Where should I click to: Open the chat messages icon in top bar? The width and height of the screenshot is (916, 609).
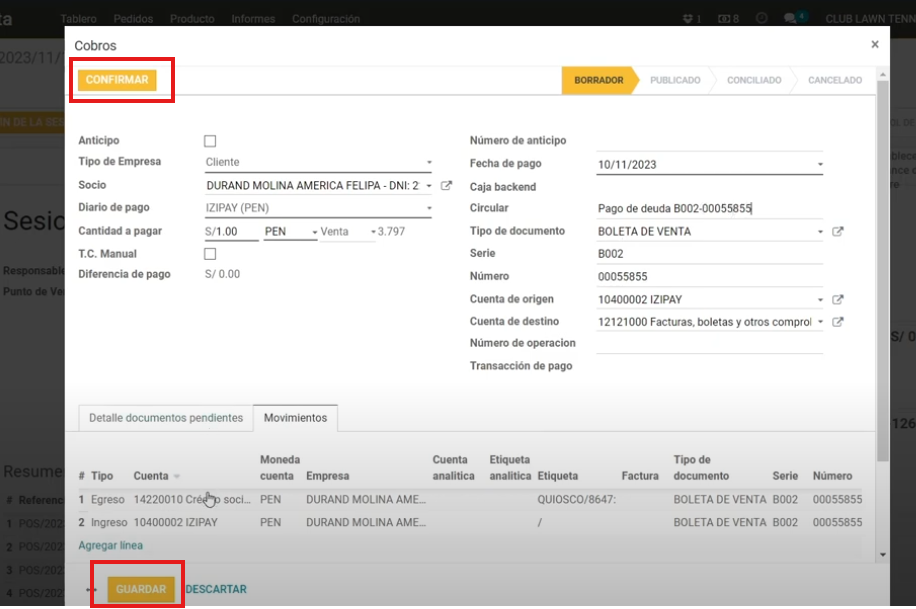[x=791, y=19]
